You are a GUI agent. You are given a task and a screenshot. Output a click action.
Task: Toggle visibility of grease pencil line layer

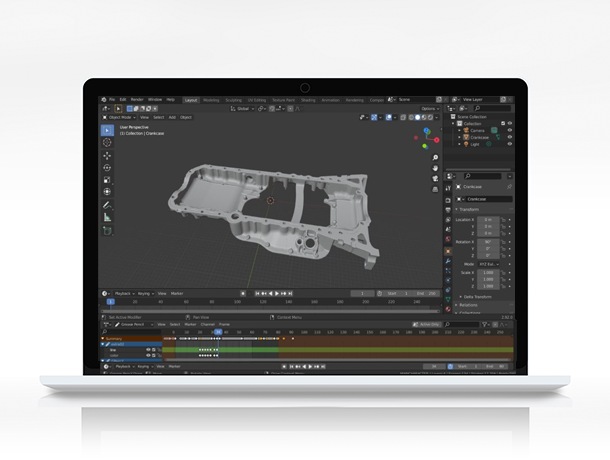click(148, 350)
